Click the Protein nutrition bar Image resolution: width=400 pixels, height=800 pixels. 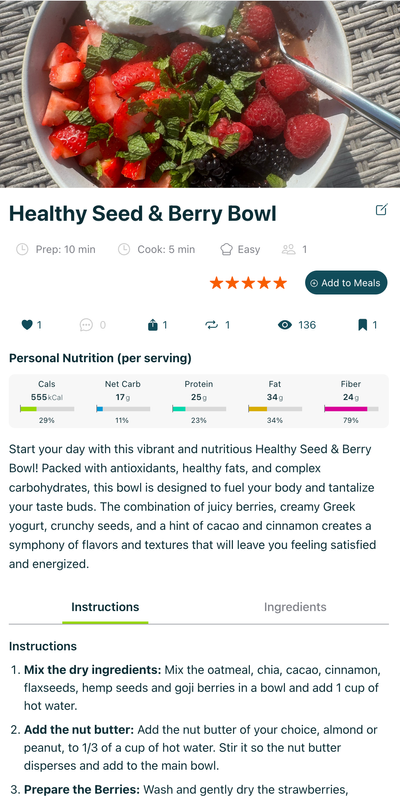(199, 409)
